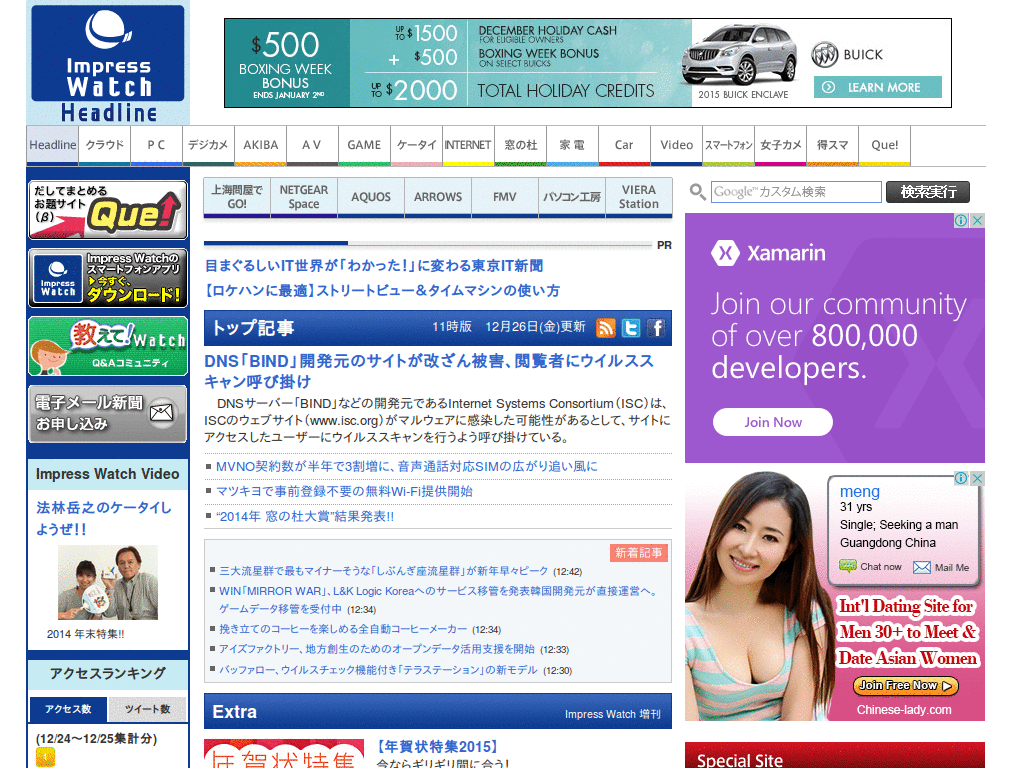
Task: Open the 女子カメ navigation tab
Action: pos(780,146)
